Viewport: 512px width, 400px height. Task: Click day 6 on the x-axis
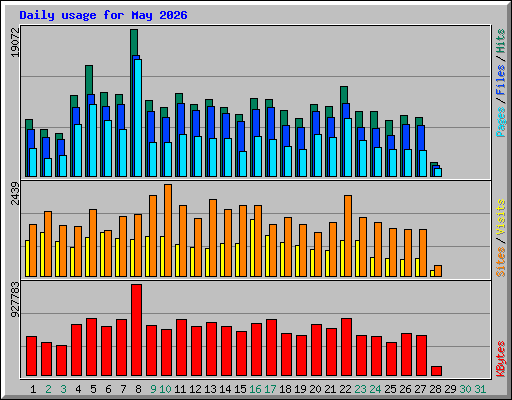(108, 389)
